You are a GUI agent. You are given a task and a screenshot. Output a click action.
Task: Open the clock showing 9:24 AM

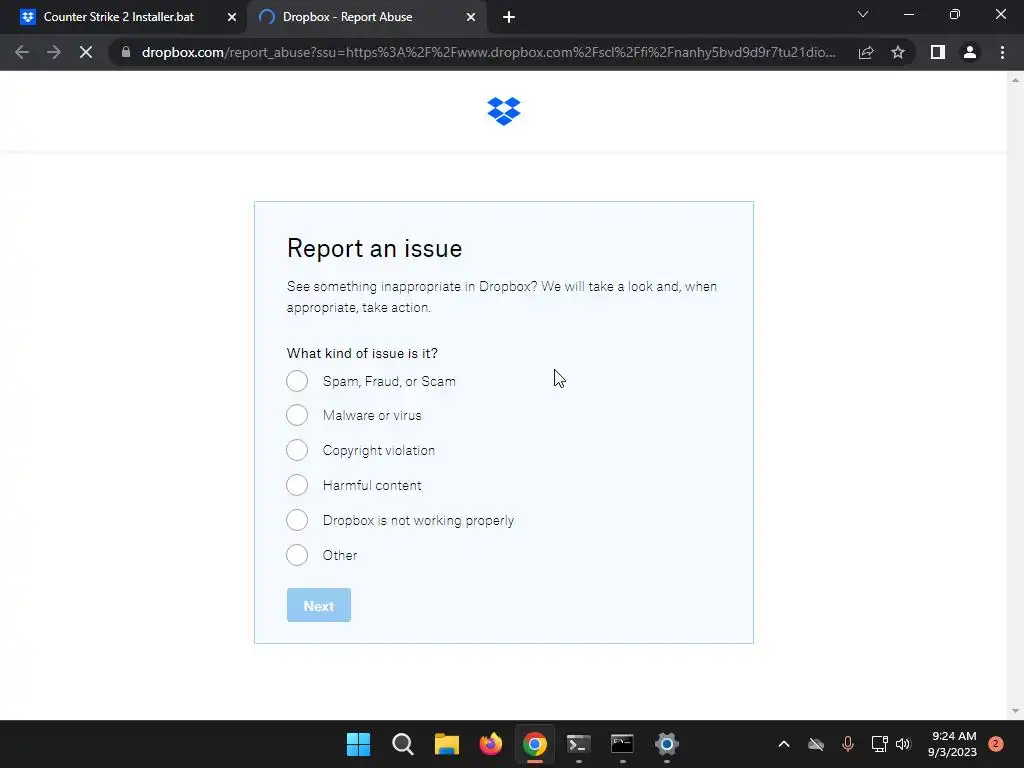[x=952, y=744]
